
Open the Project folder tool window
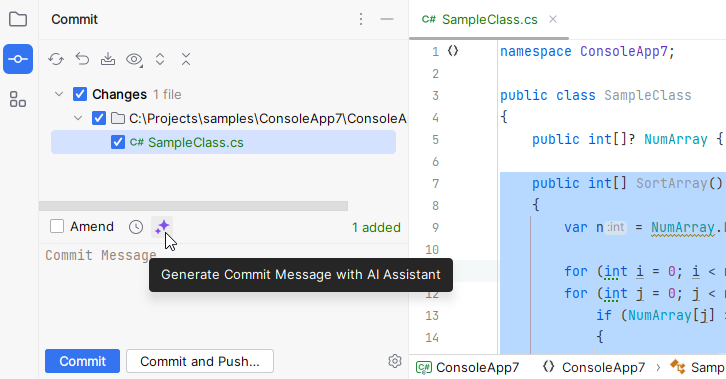click(18, 19)
